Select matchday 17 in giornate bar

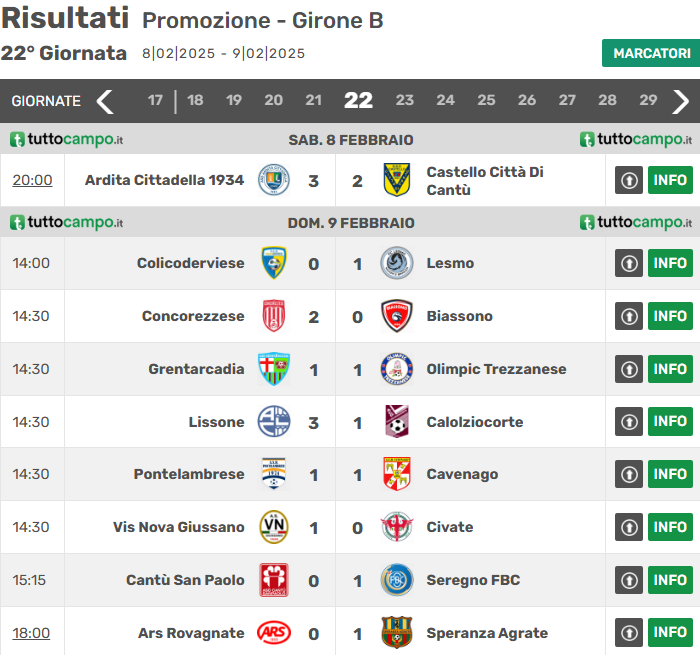click(x=155, y=101)
